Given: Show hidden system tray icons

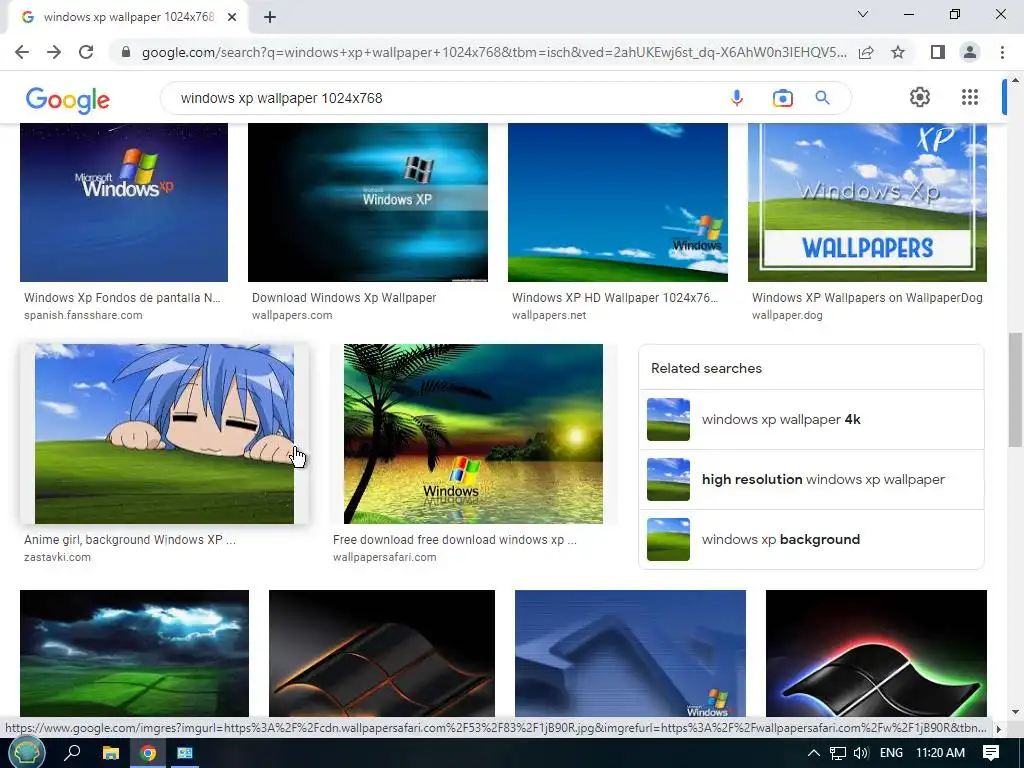Looking at the screenshot, I should (x=814, y=753).
